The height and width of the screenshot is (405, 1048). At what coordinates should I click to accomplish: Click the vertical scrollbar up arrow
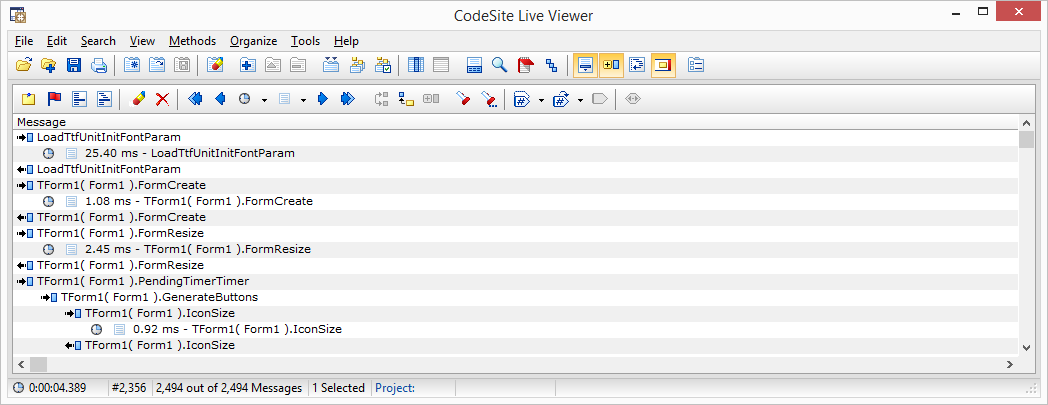[x=1026, y=123]
